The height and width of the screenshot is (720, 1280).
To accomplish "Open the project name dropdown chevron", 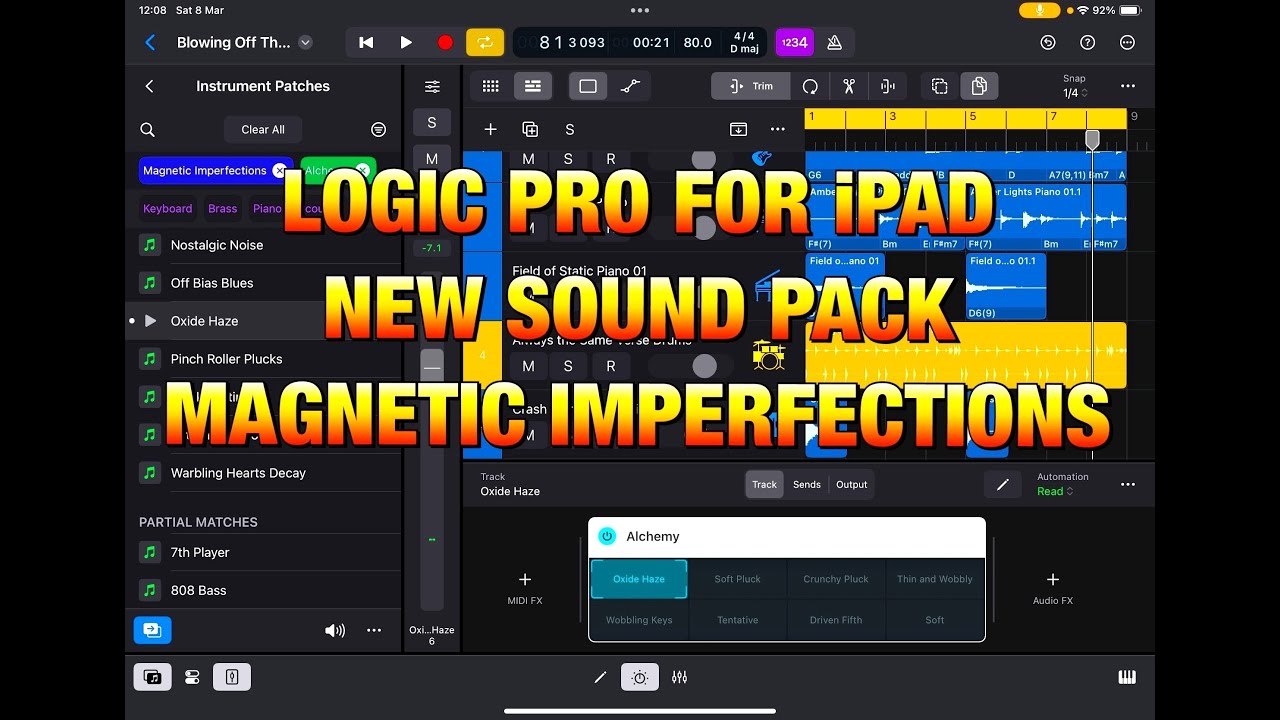I will point(305,42).
